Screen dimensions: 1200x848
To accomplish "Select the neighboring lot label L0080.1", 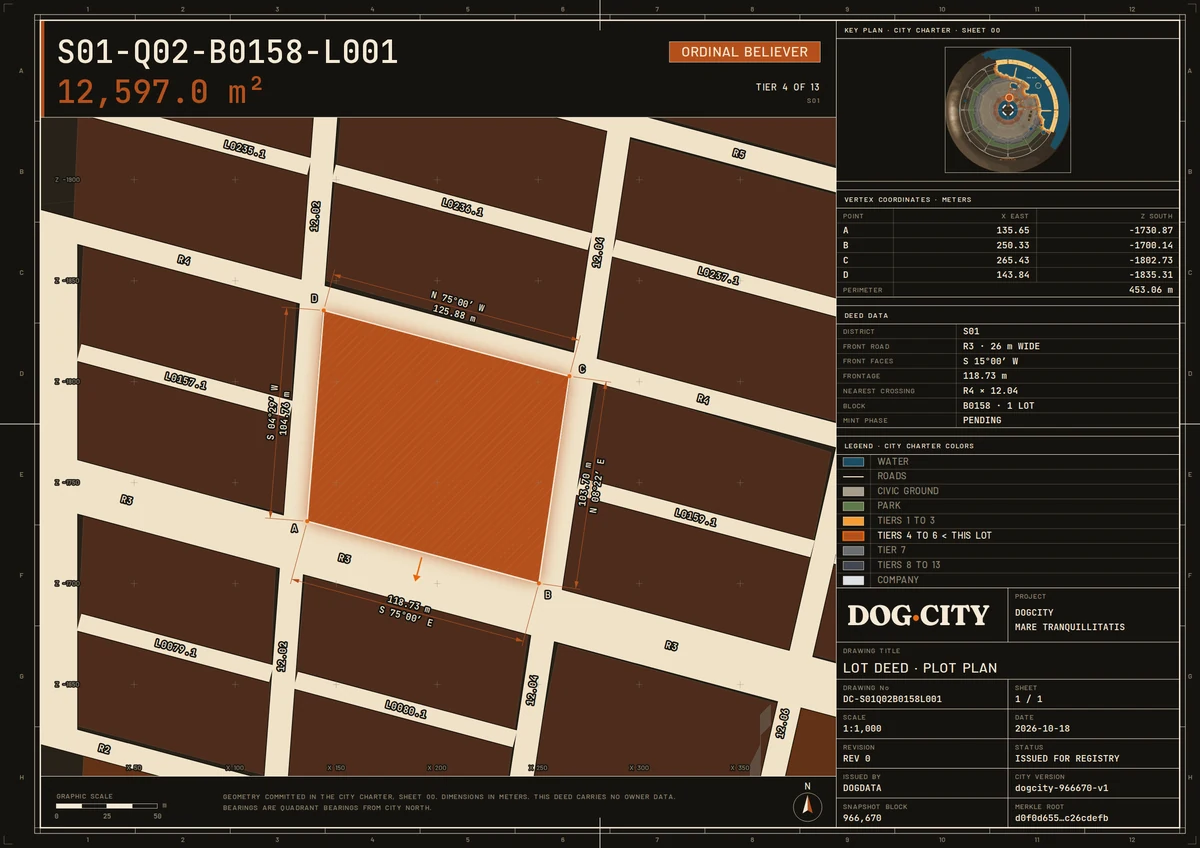I will [406, 709].
